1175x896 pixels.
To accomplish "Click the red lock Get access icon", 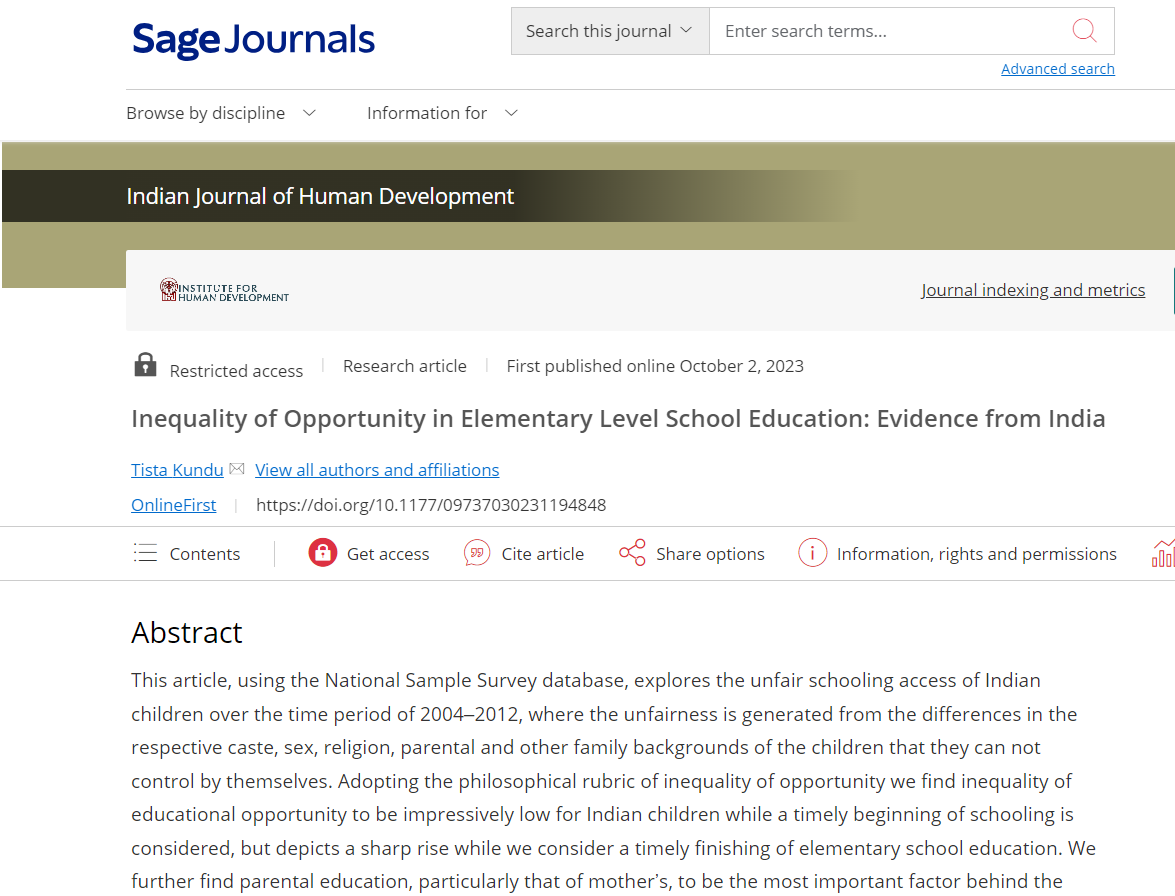I will point(323,553).
